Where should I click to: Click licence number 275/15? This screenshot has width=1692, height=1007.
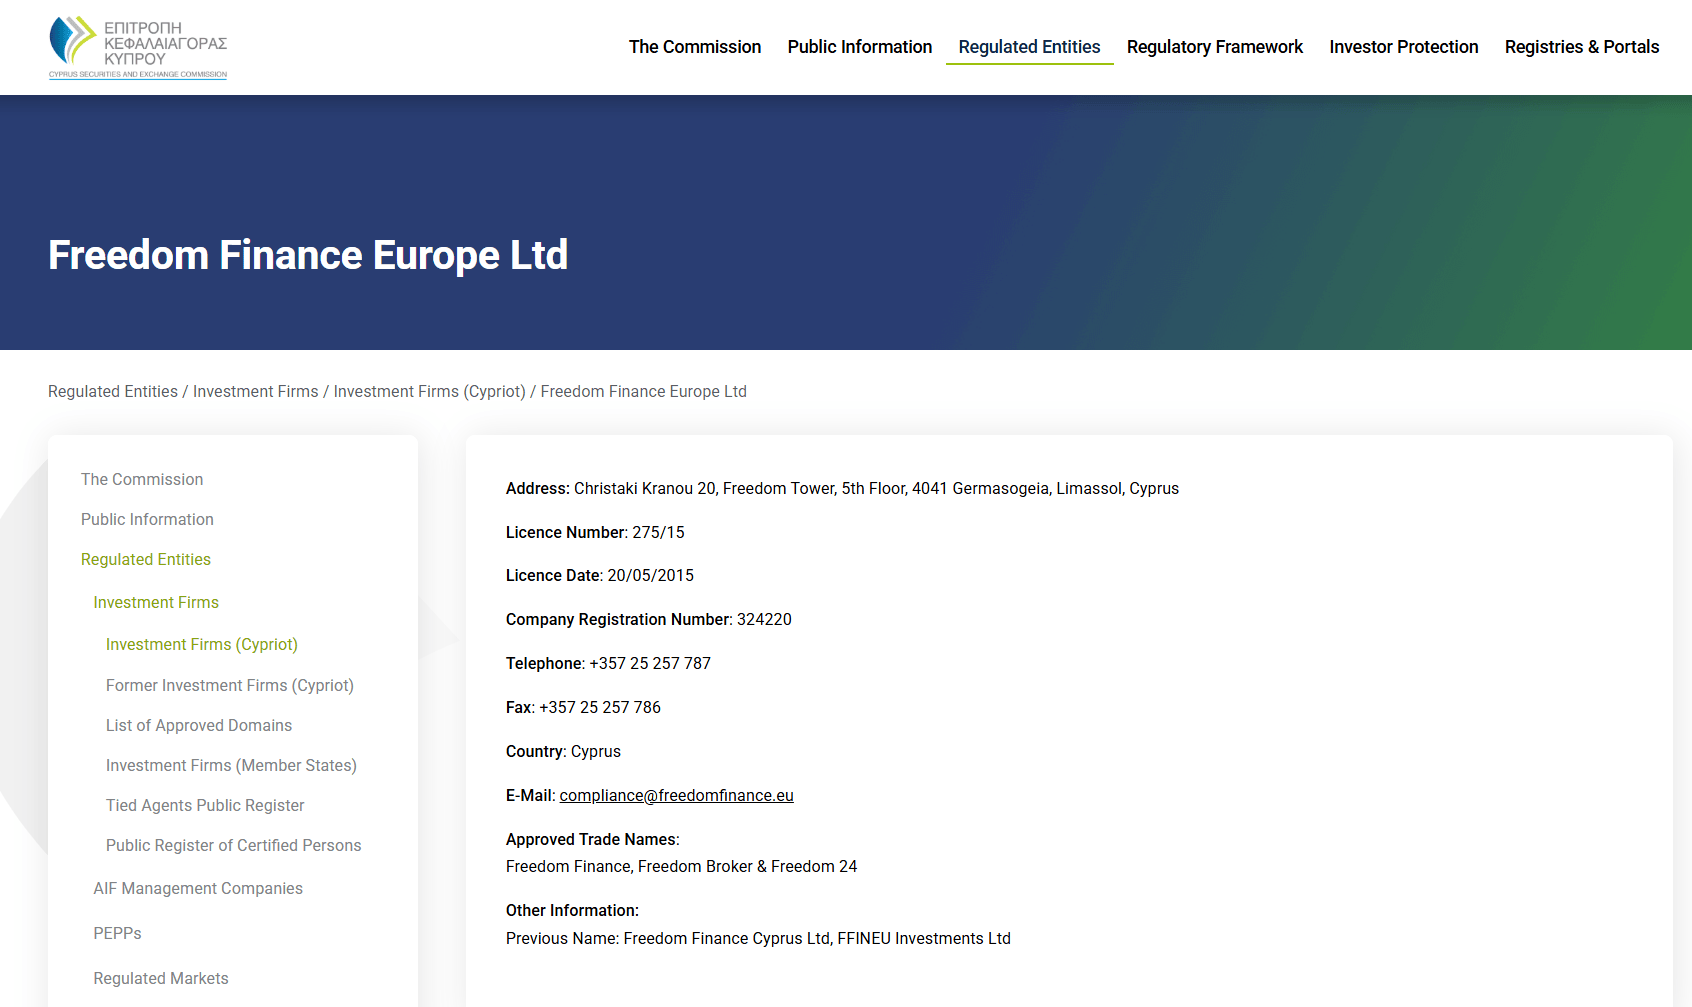pyautogui.click(x=658, y=533)
